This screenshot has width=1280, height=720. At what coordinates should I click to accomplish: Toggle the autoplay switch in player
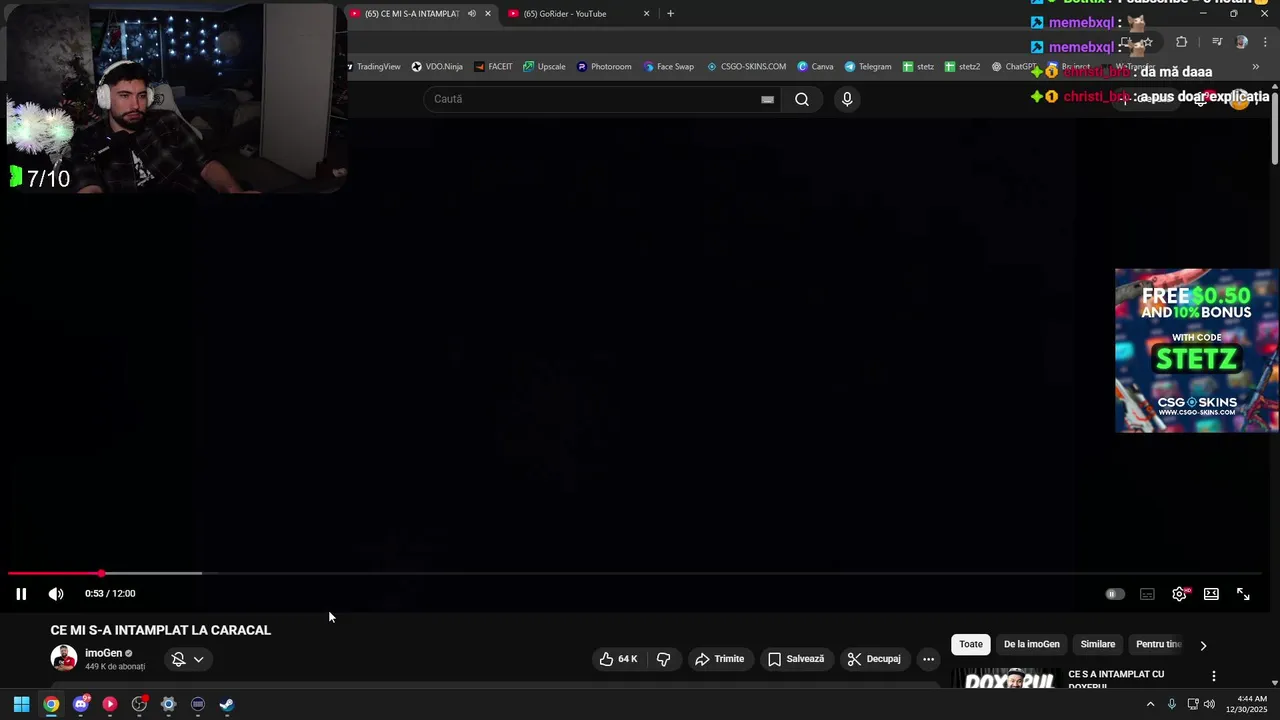(x=1114, y=594)
